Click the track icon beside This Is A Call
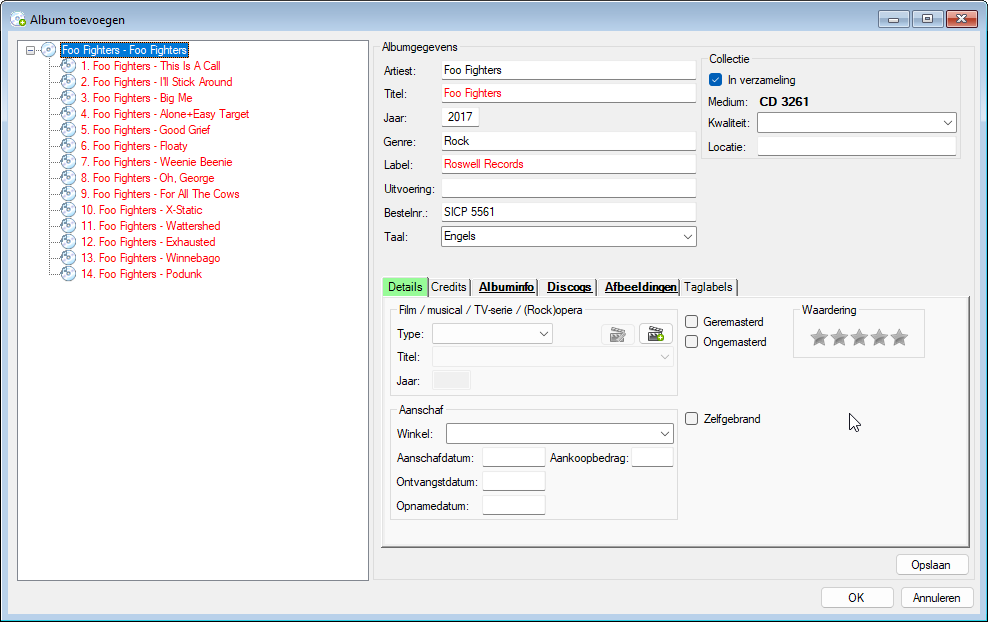Image resolution: width=988 pixels, height=622 pixels. (x=68, y=66)
